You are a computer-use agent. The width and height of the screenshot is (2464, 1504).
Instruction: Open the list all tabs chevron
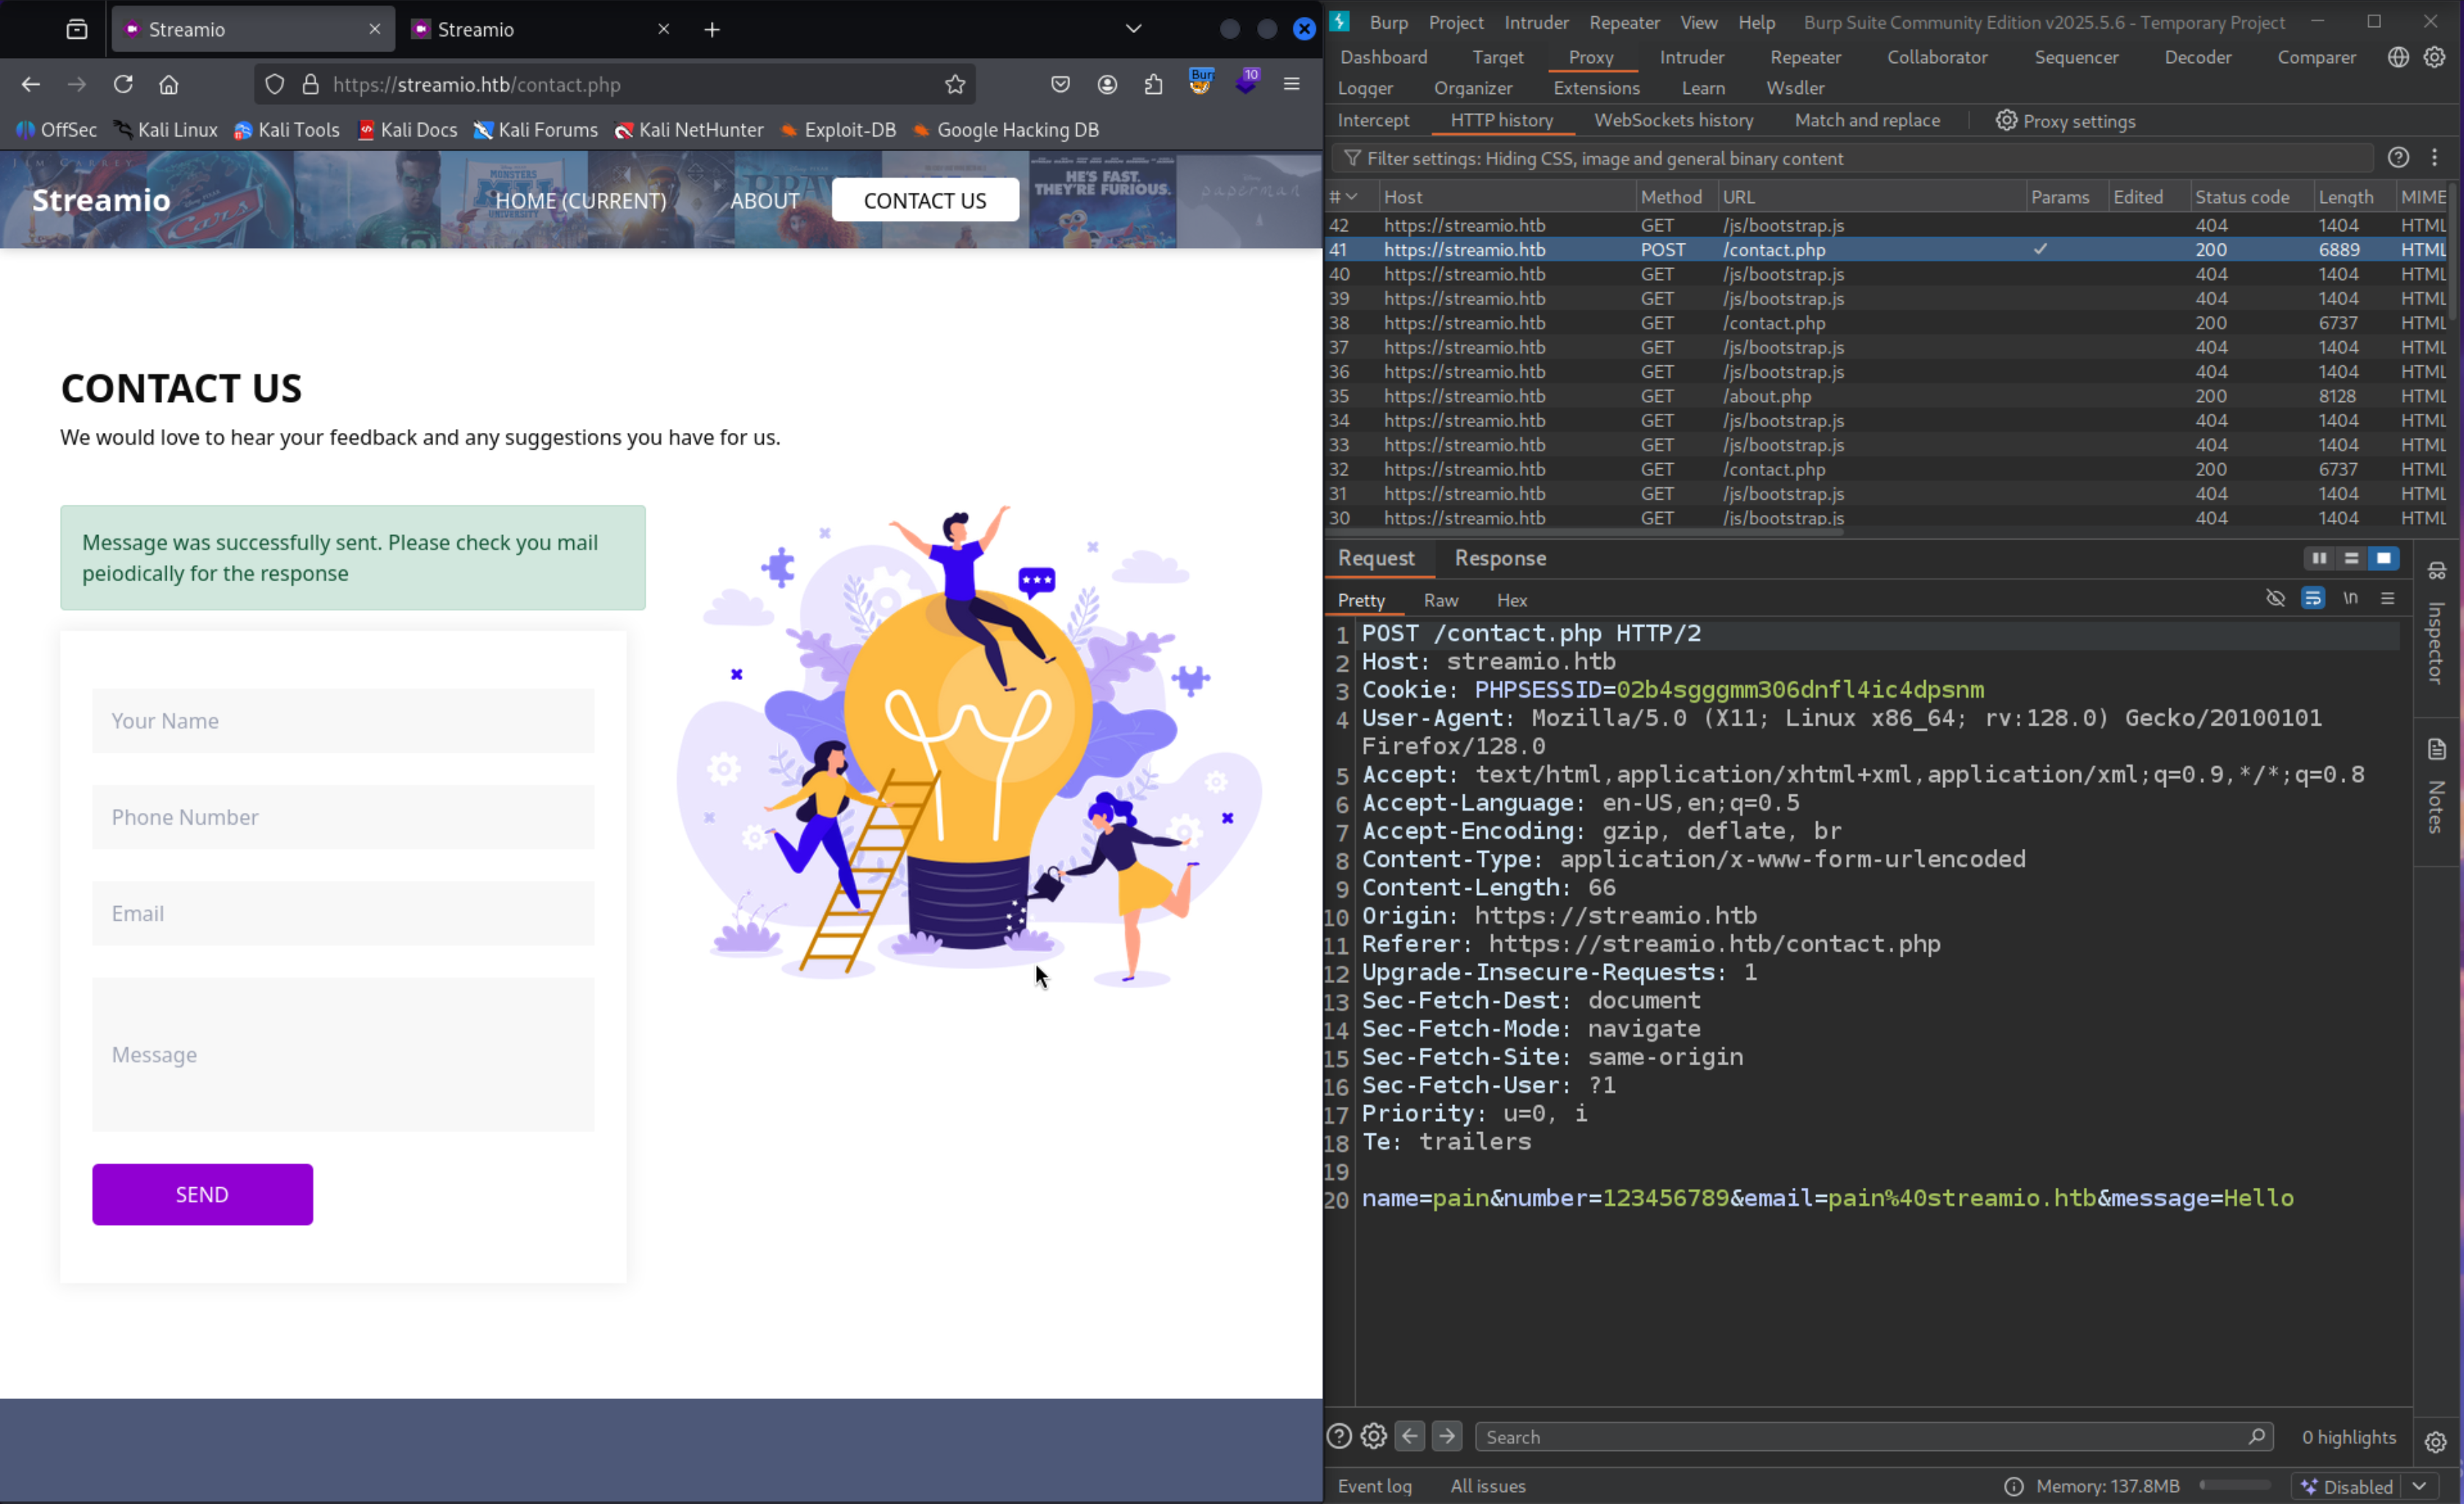coord(1133,29)
